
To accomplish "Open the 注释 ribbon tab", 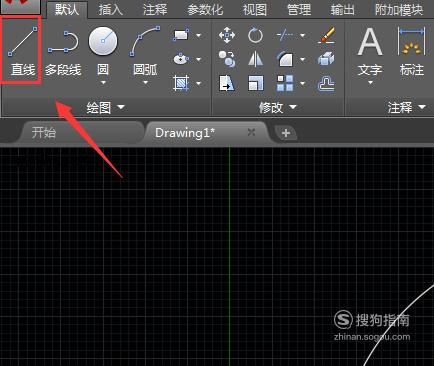I will tap(155, 10).
